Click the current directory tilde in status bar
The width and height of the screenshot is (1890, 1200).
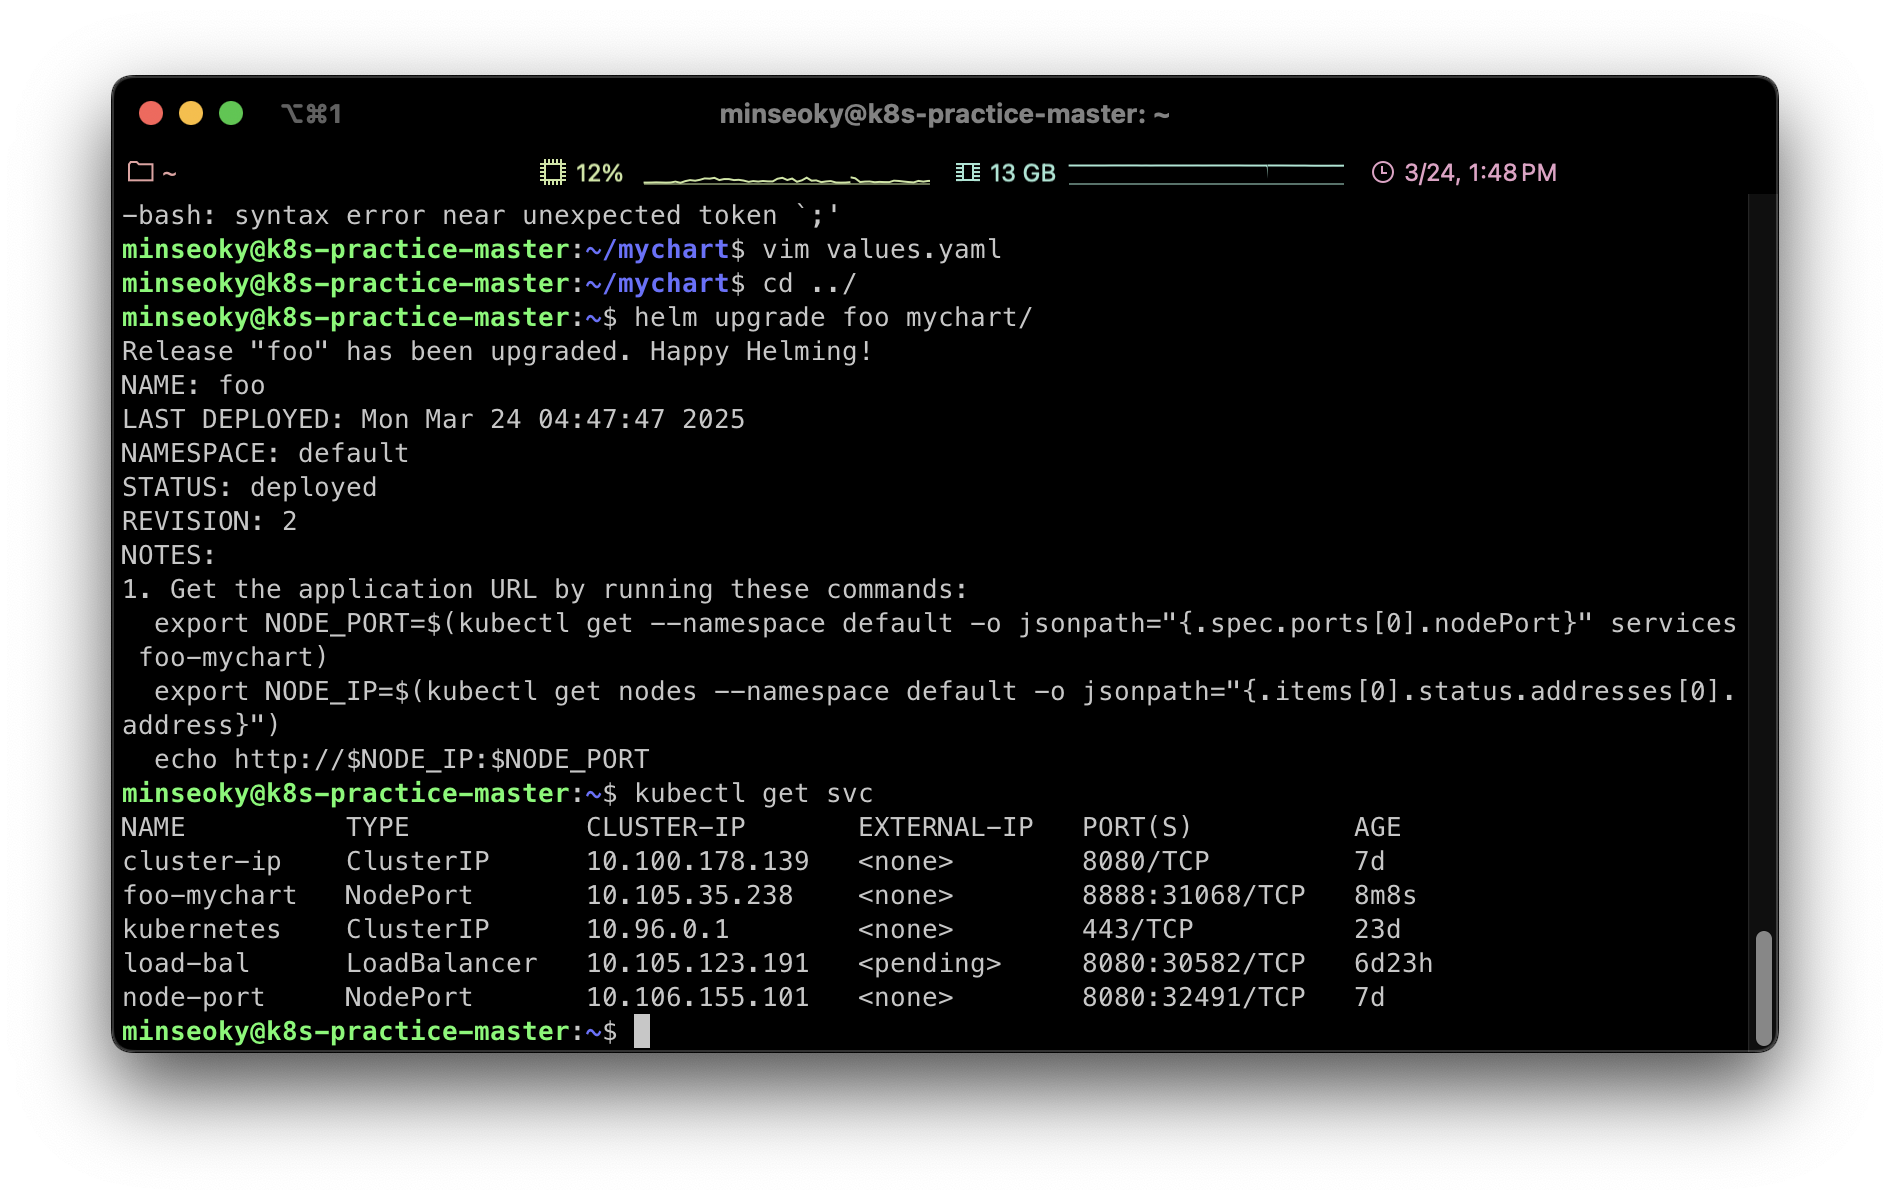pyautogui.click(x=170, y=173)
